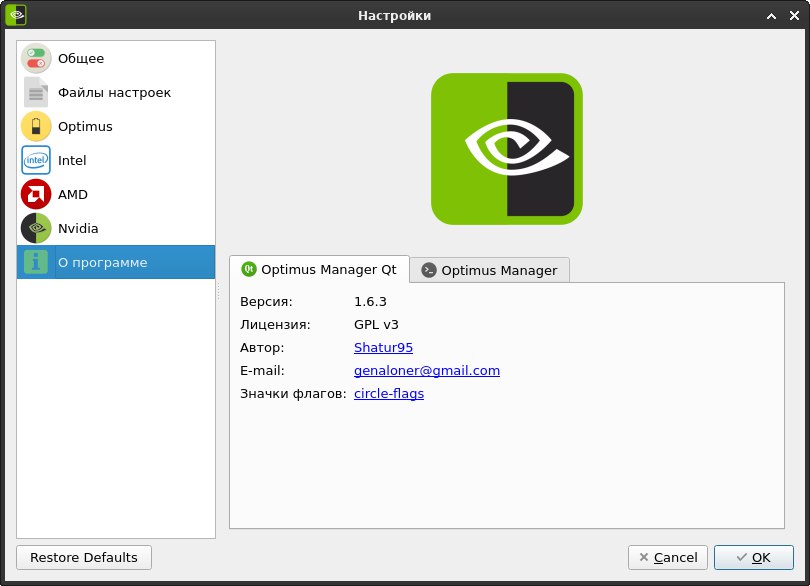Switch to the Optimus Manager tab
Viewport: 810px width, 586px height.
[x=490, y=270]
